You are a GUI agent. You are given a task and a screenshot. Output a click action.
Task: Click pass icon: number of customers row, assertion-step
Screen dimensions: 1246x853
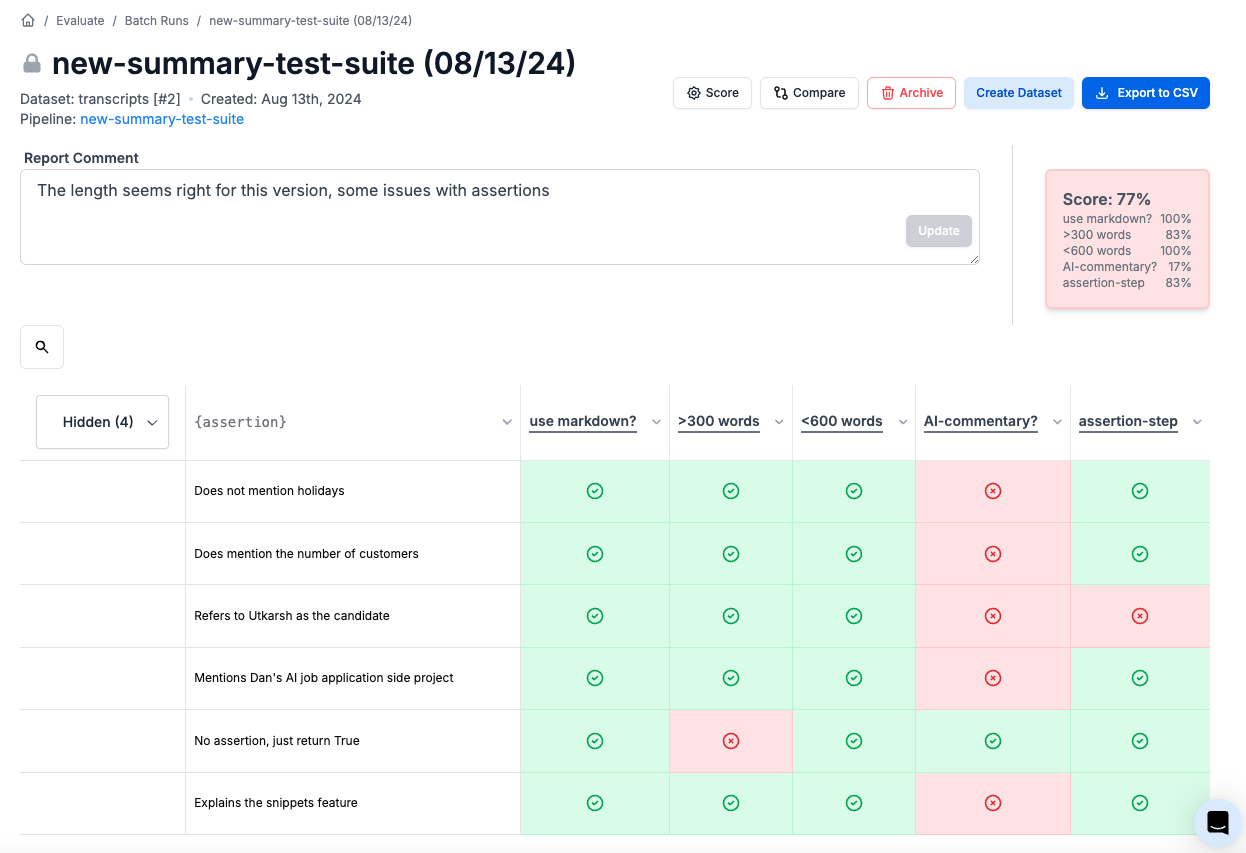tap(1140, 554)
